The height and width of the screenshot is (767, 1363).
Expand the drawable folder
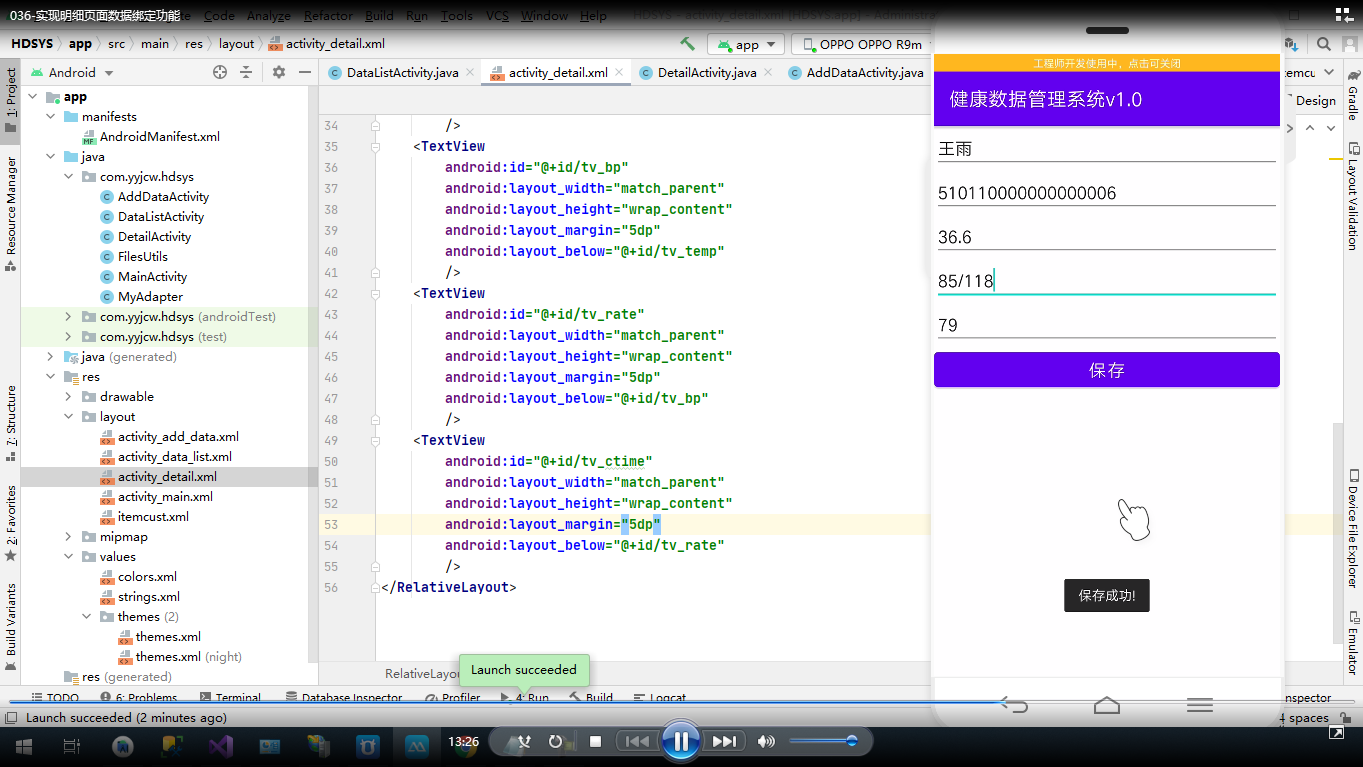click(69, 397)
